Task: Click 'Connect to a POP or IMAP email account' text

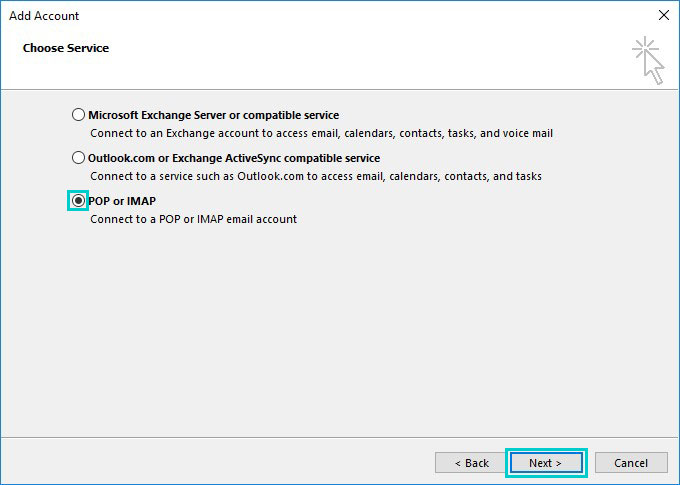Action: 193,219
